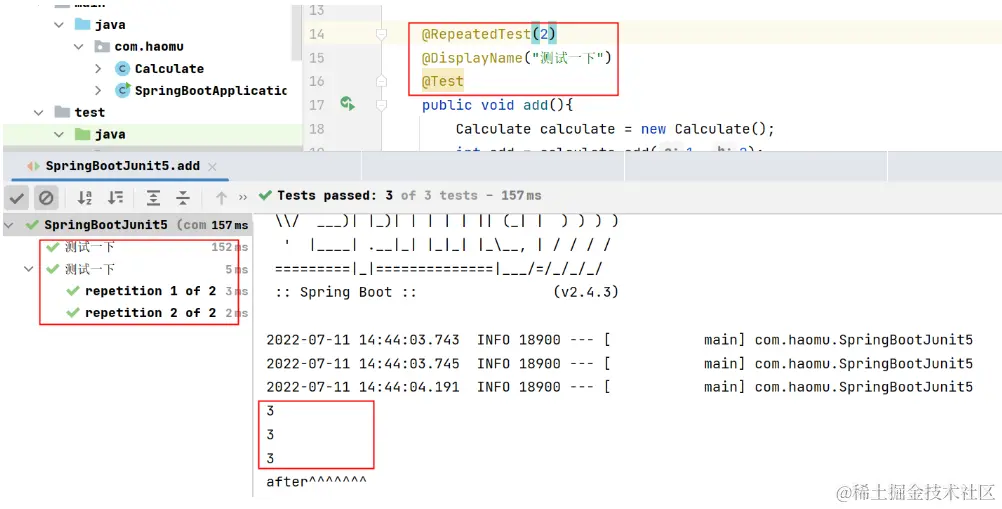Click run test gutter icon at line 17
Viewport: 1002px width, 509px height.
[348, 104]
